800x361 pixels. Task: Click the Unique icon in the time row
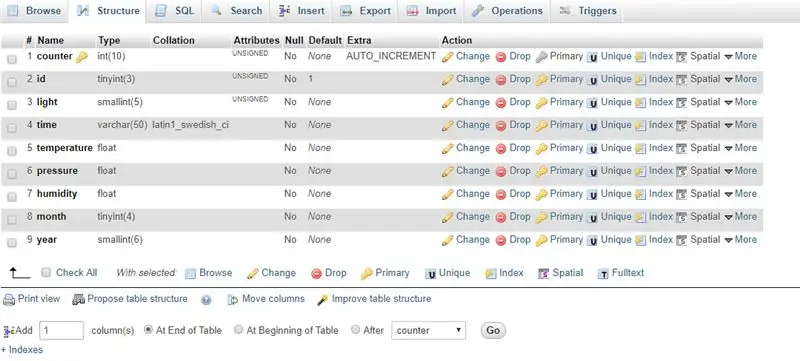592,125
